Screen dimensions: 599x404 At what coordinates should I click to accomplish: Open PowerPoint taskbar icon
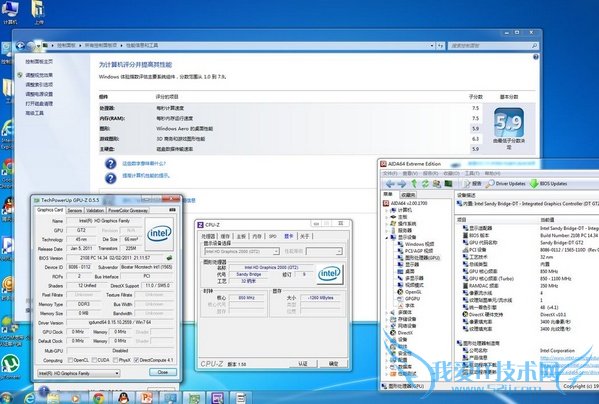pos(147,398)
